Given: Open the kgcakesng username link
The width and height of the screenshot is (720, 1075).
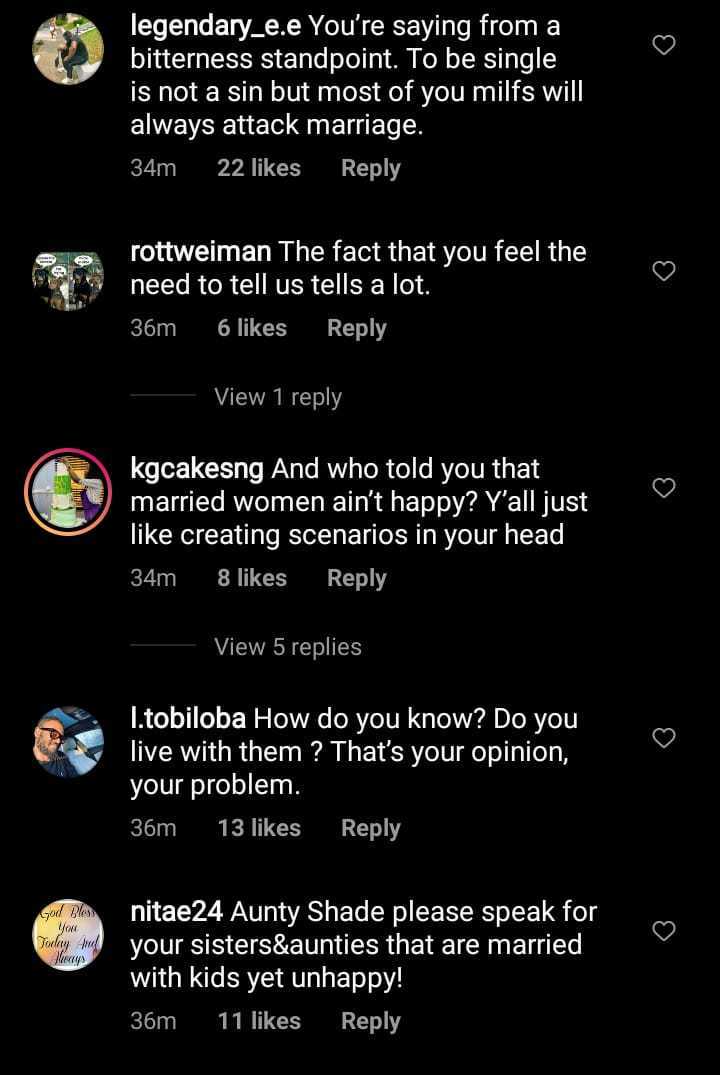Looking at the screenshot, I should click(198, 468).
